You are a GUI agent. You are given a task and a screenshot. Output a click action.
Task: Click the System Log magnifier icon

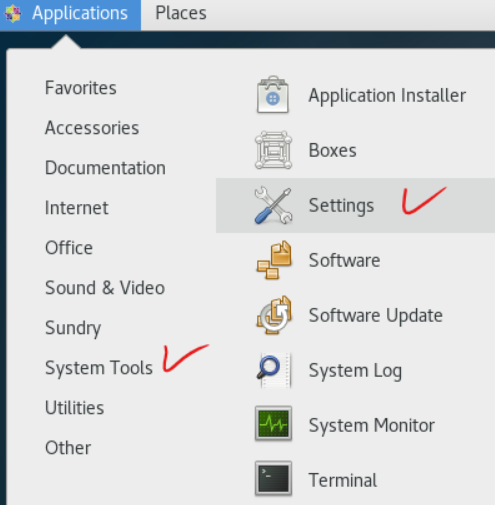point(274,370)
